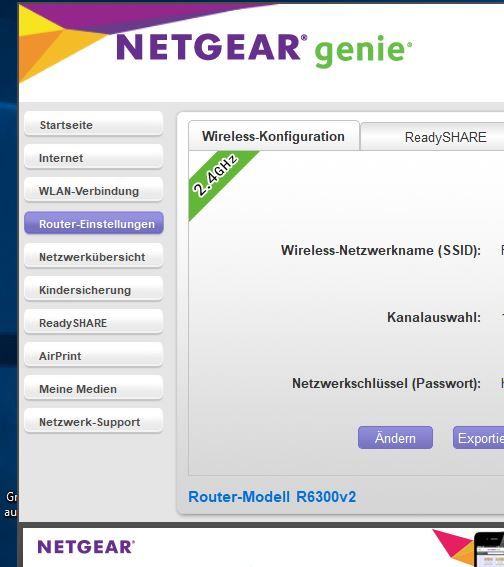The height and width of the screenshot is (567, 504).
Task: Click the phone image in bottom banner
Action: coord(489,549)
